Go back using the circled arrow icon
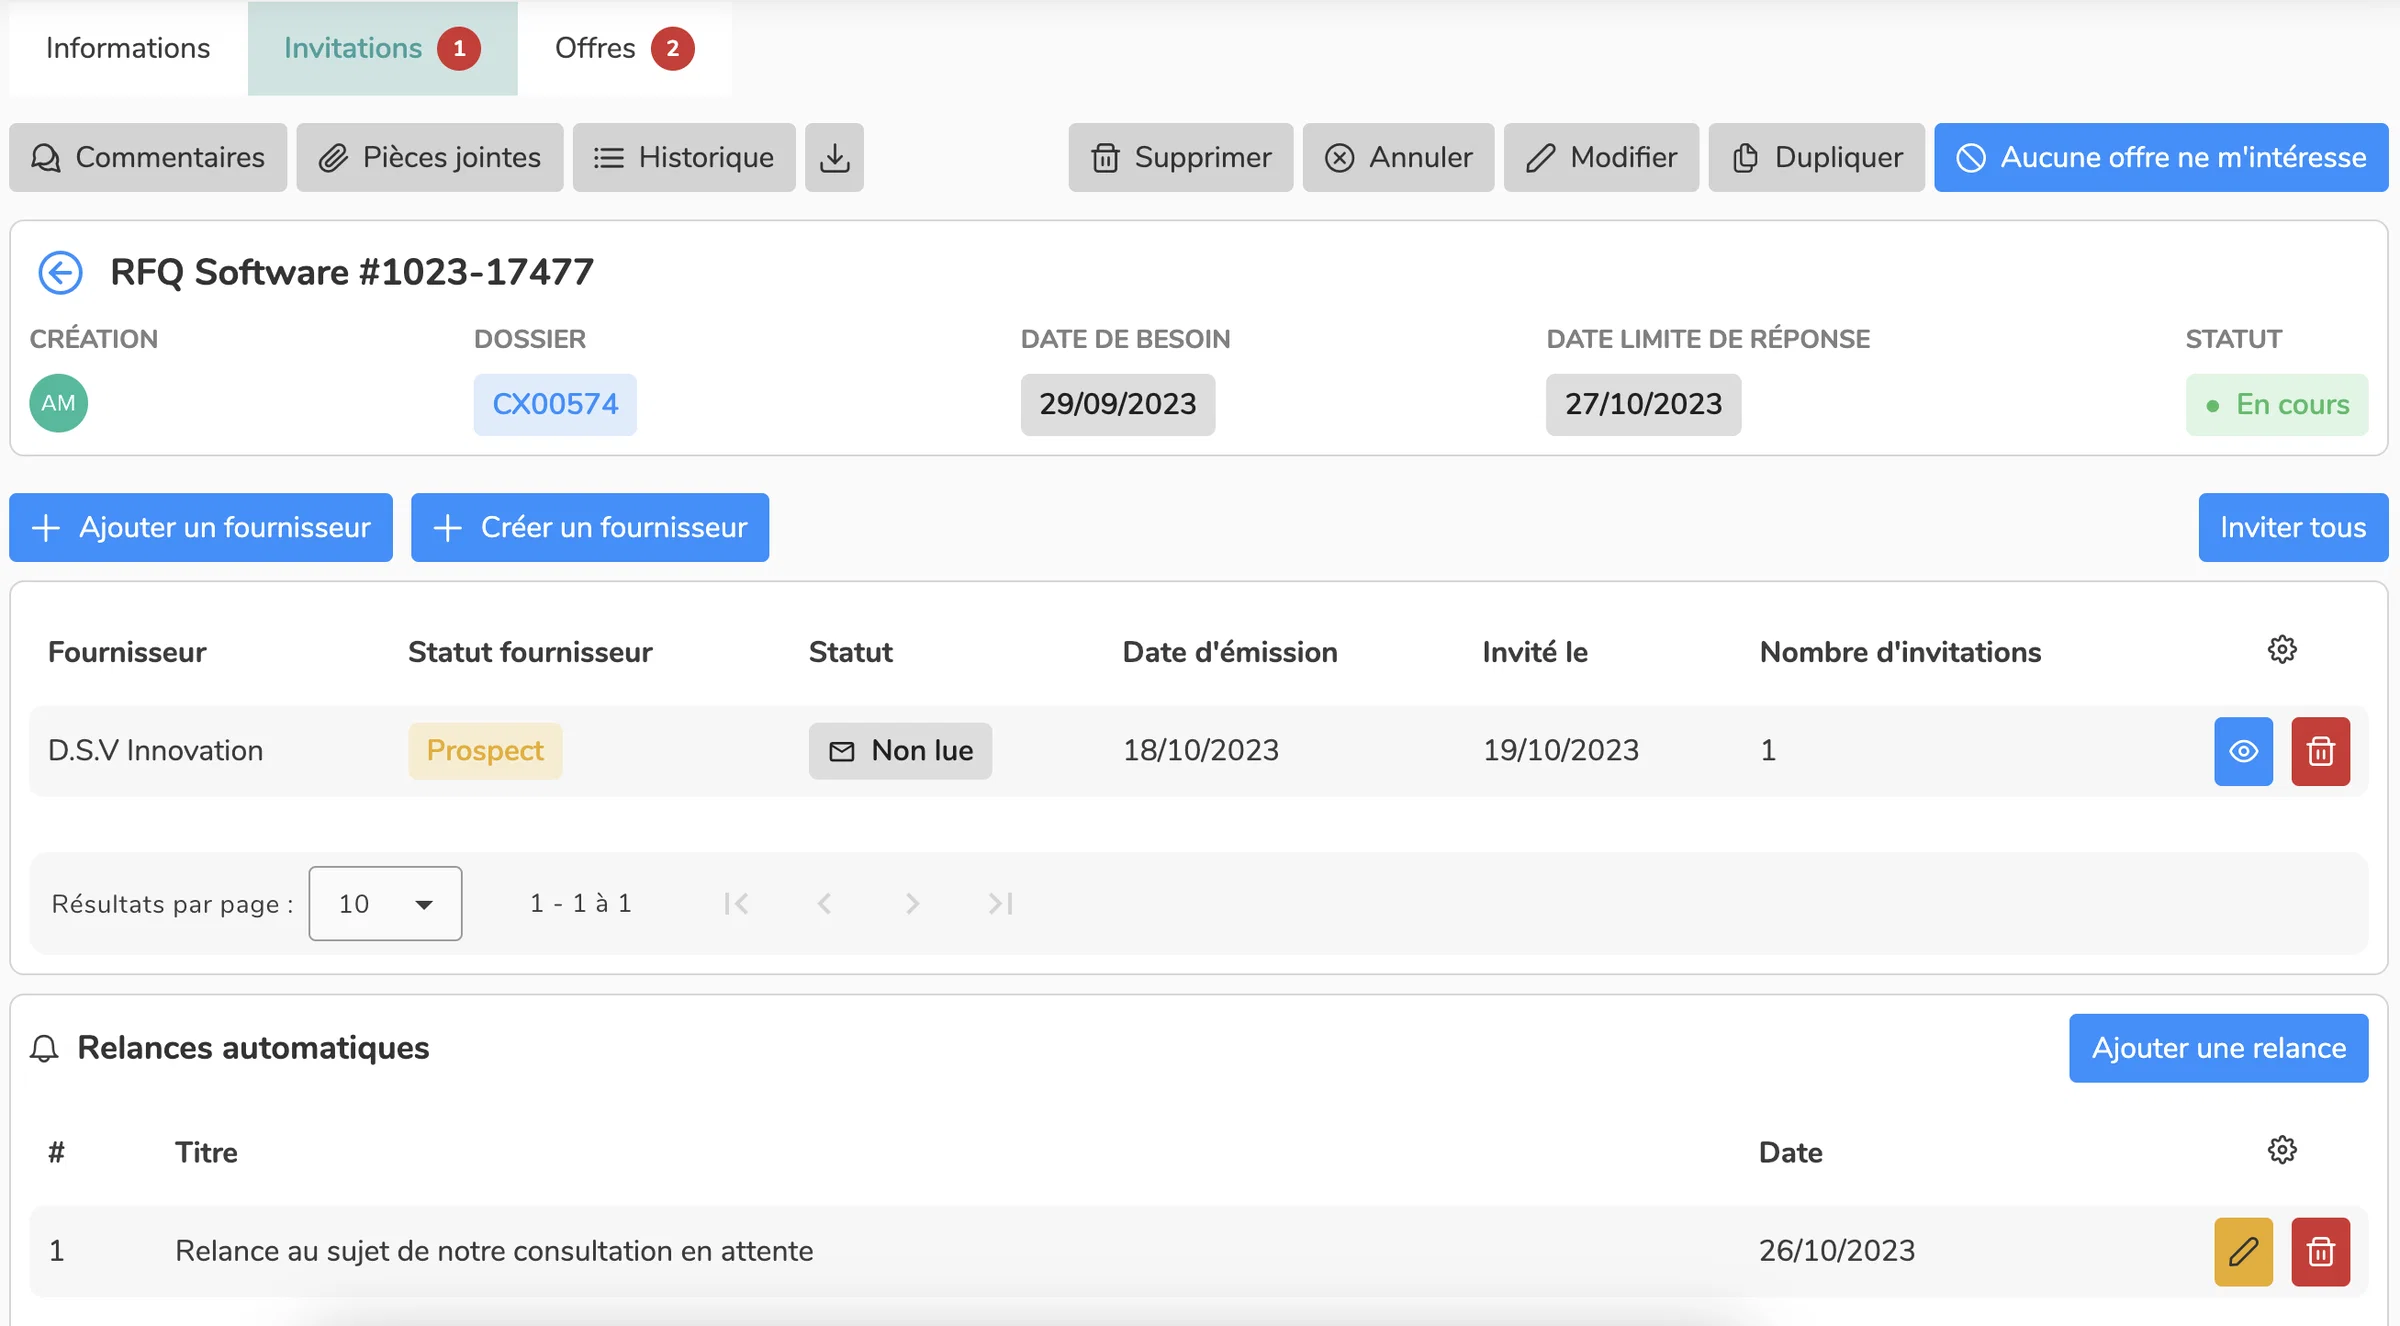The width and height of the screenshot is (2400, 1326). coord(60,272)
